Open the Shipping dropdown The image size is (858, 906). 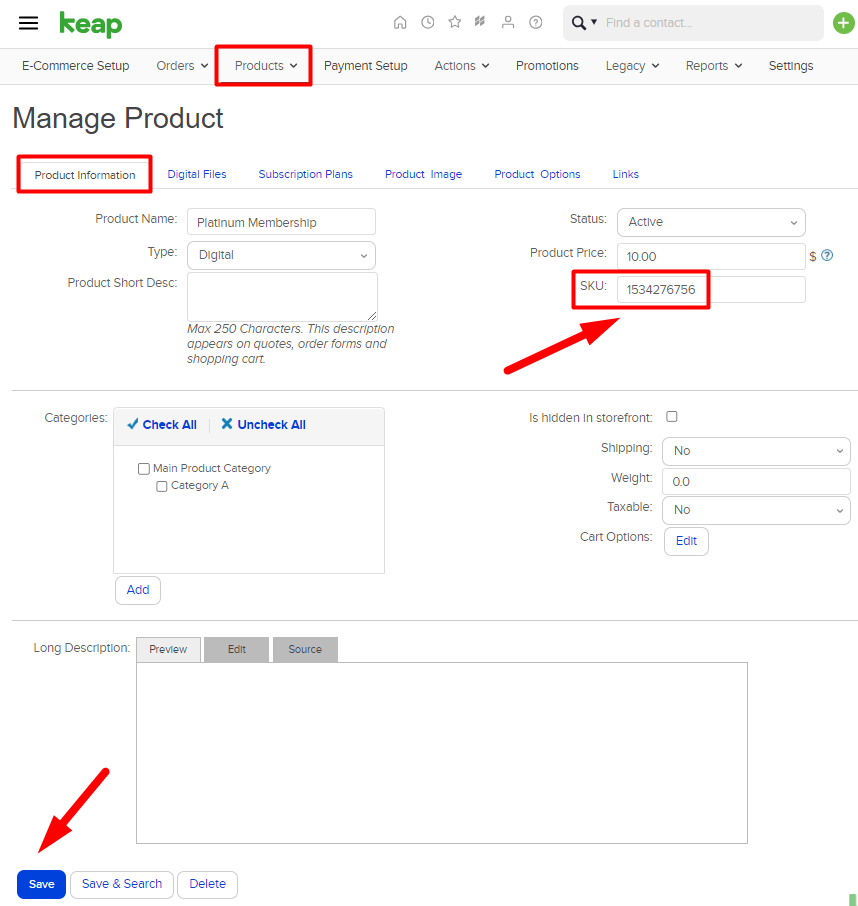(x=756, y=451)
